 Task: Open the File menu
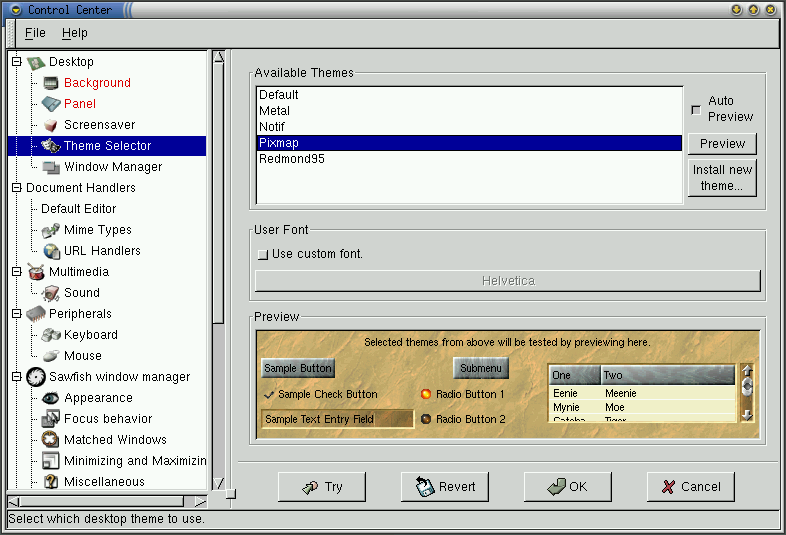tap(35, 33)
